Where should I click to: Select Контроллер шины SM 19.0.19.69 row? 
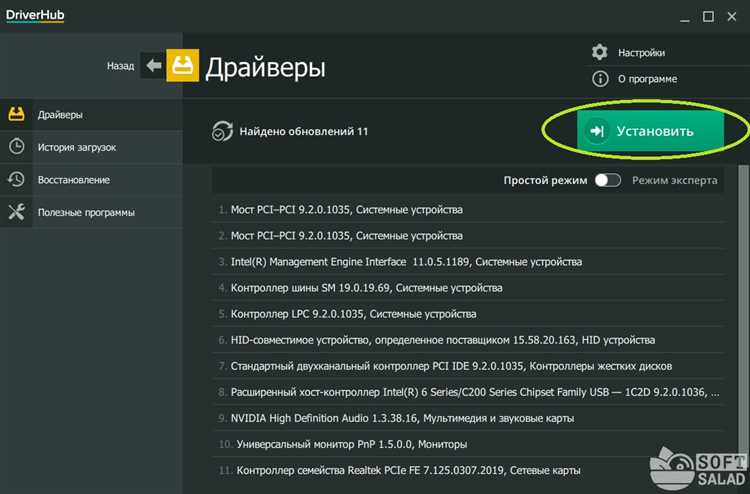click(468, 288)
